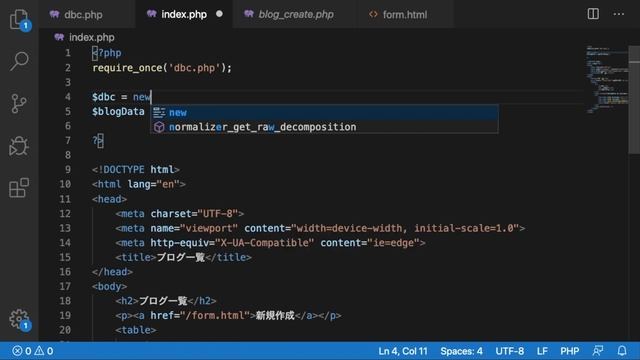The width and height of the screenshot is (640, 360).
Task: Change indentation via Spaces: 4
Action: coord(461,351)
